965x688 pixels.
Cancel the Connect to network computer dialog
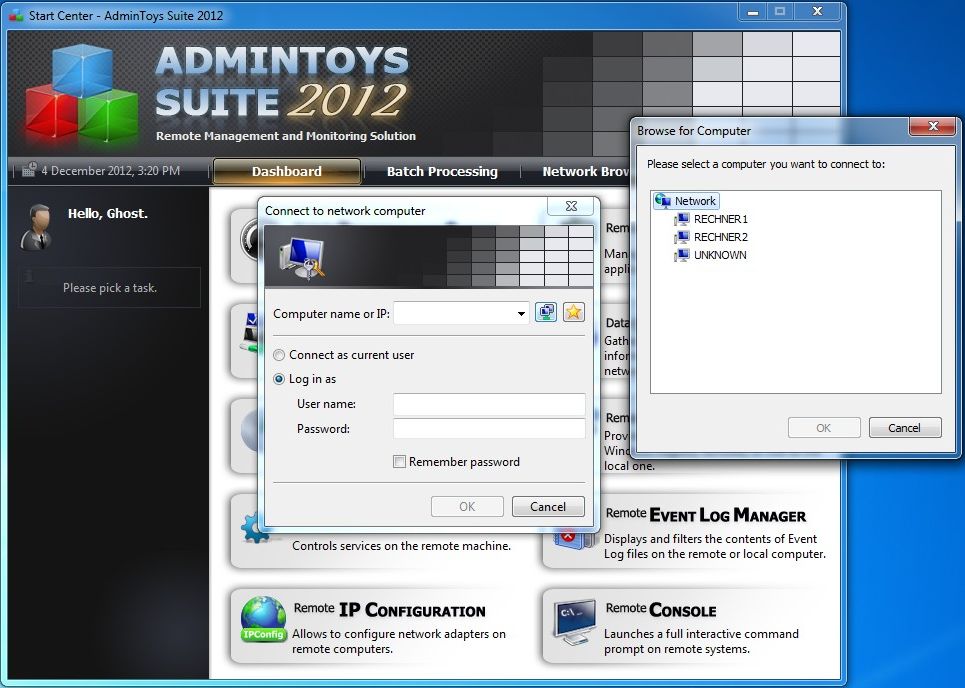coord(548,506)
